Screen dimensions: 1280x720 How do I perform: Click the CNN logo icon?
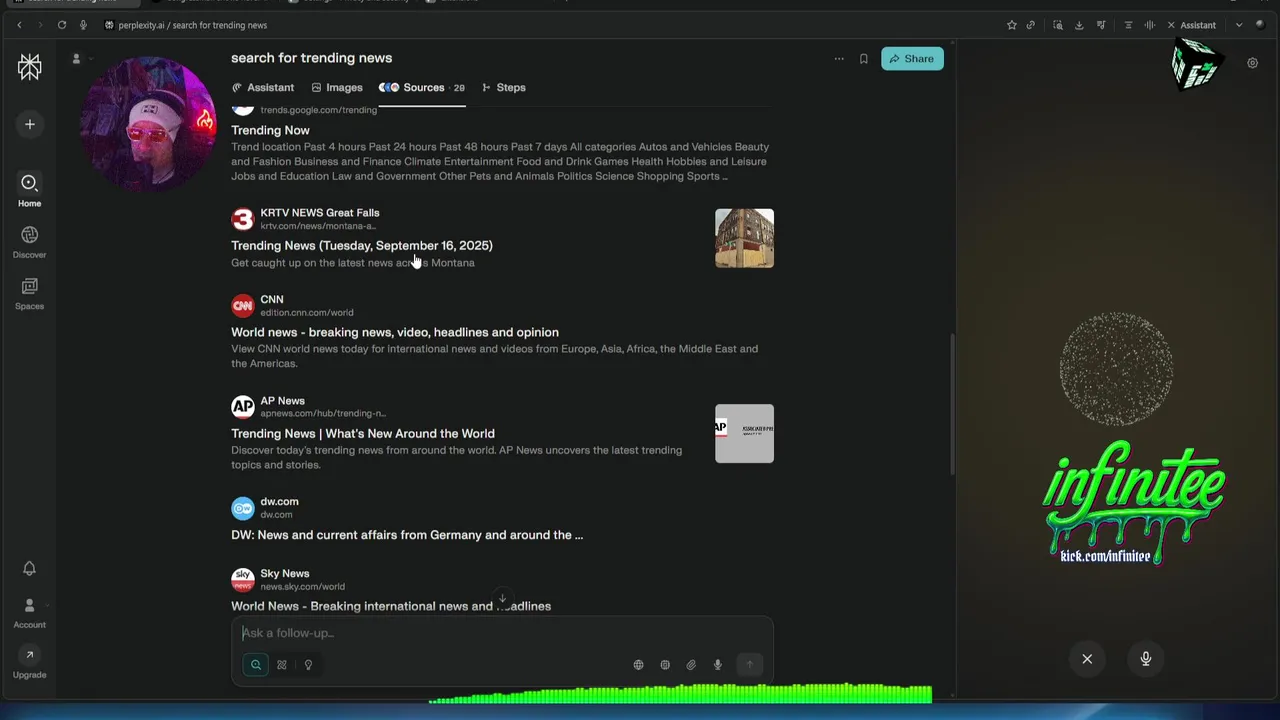point(243,306)
